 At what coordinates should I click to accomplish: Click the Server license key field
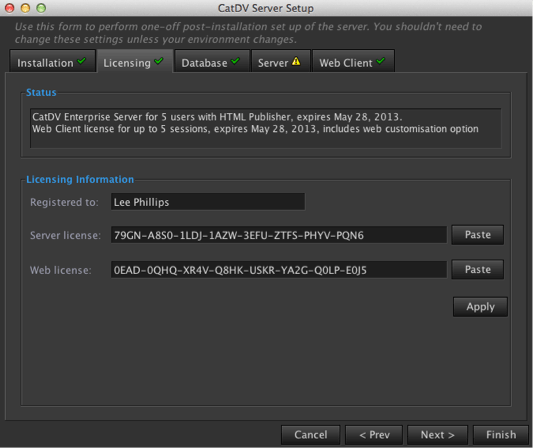point(279,235)
